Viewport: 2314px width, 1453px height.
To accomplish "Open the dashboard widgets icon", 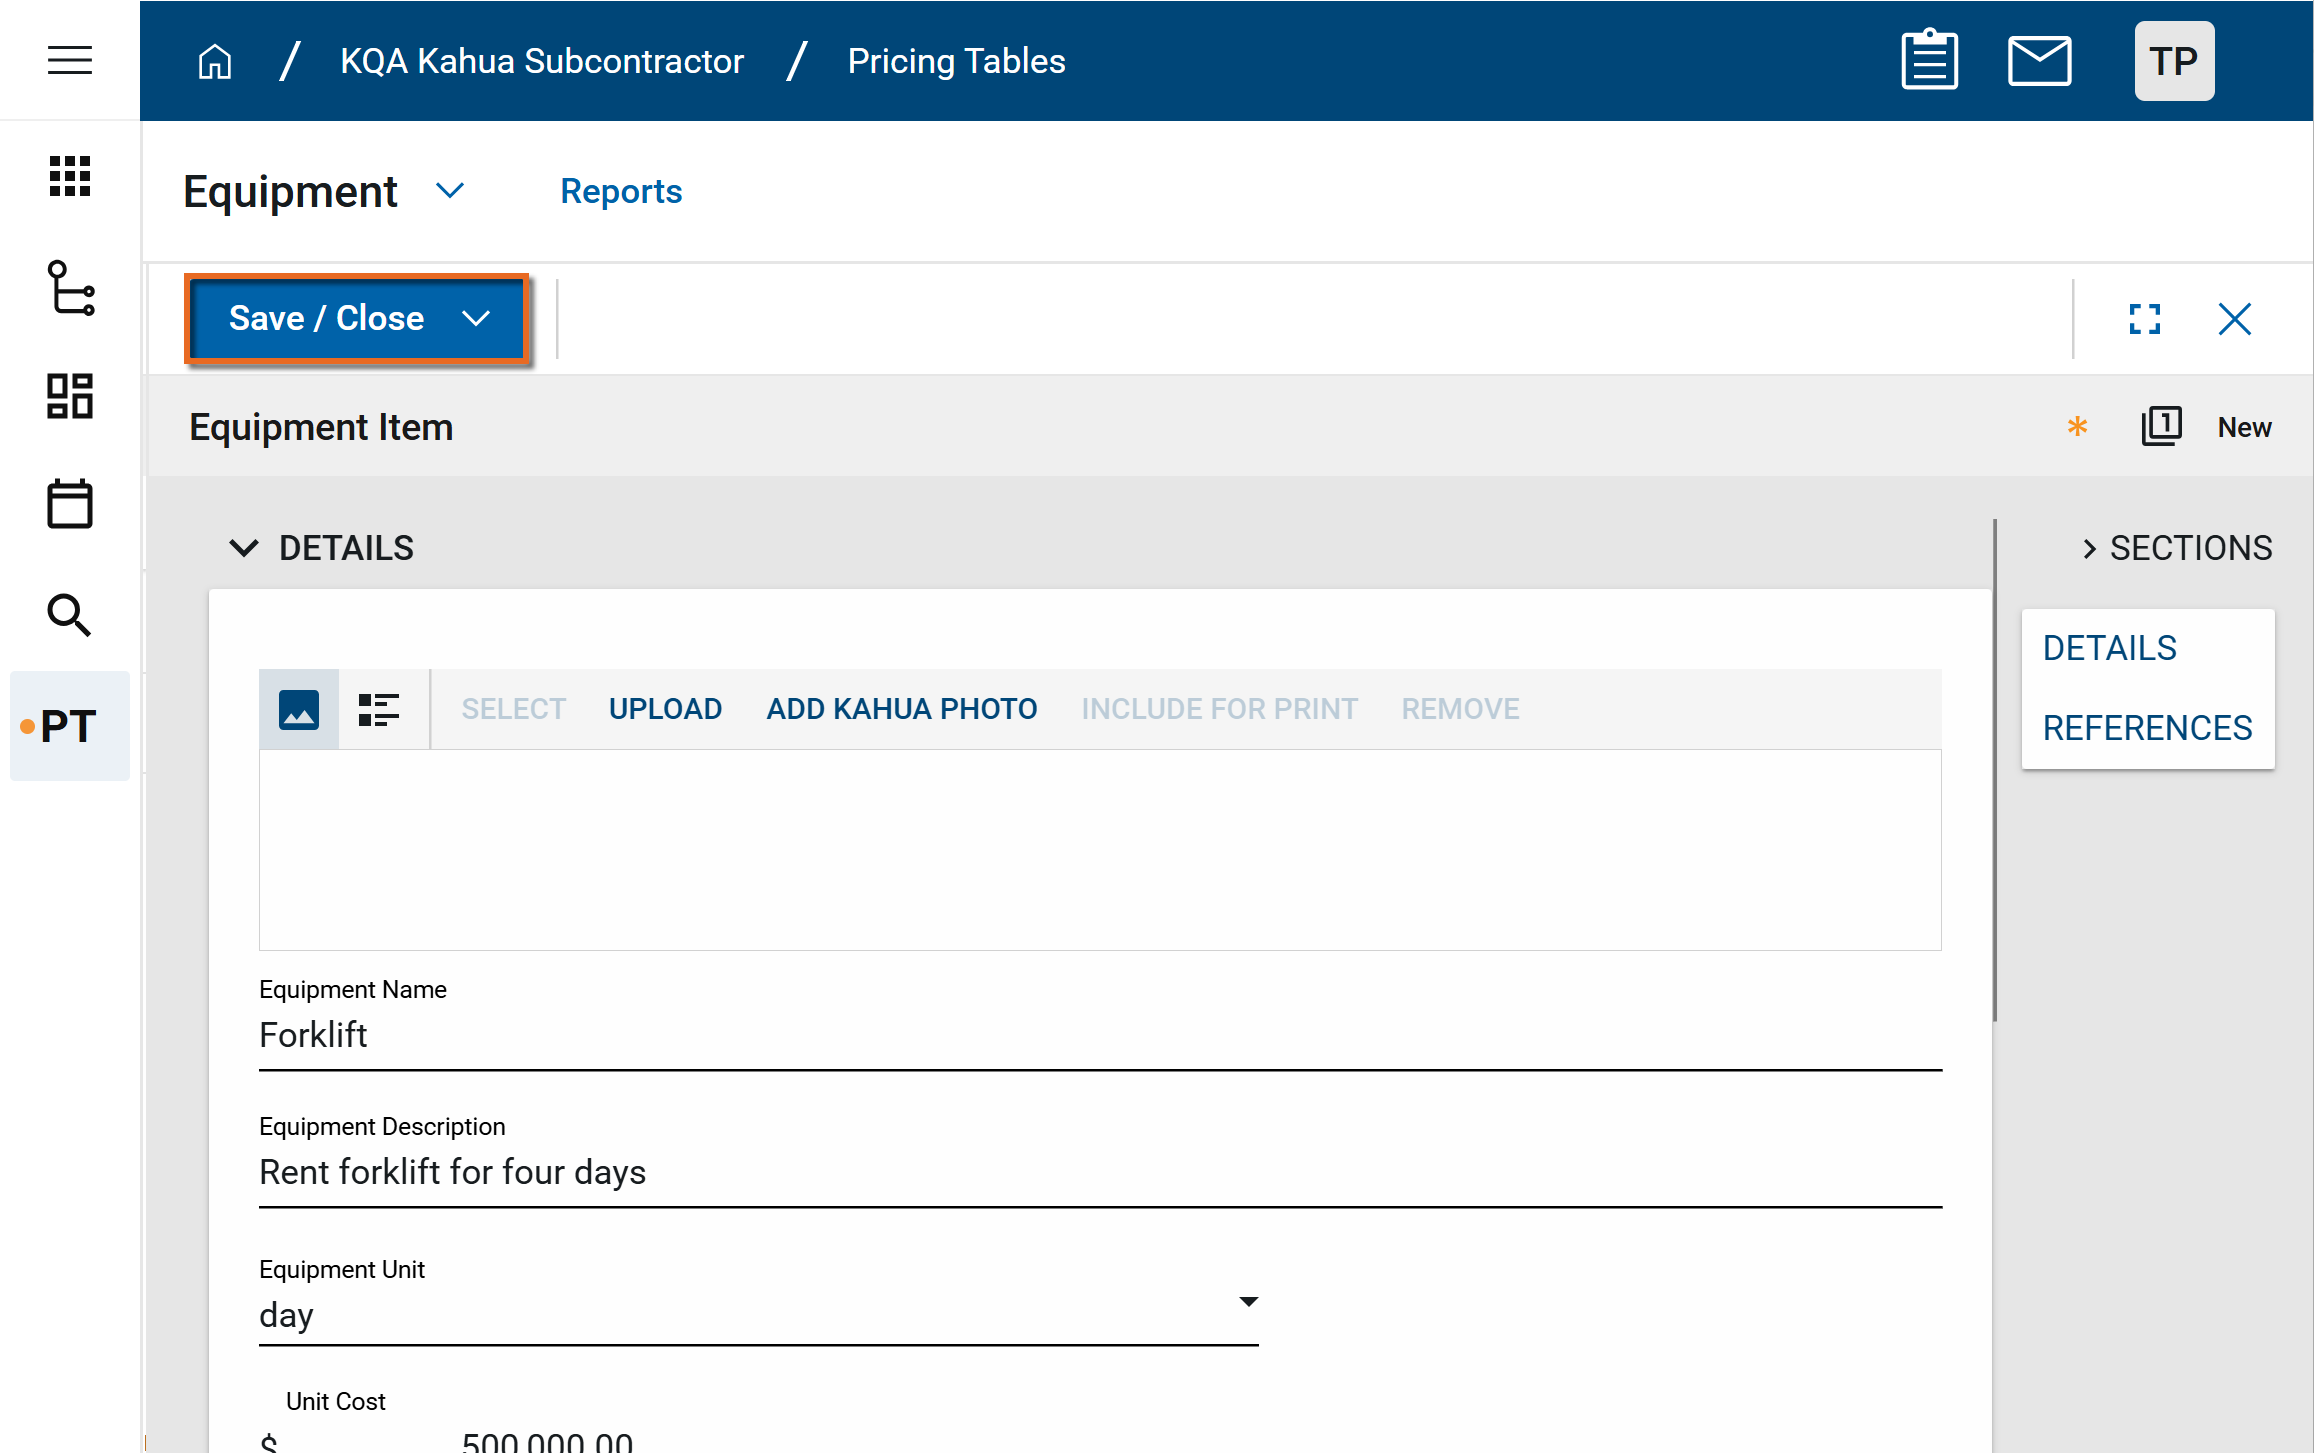I will [69, 396].
